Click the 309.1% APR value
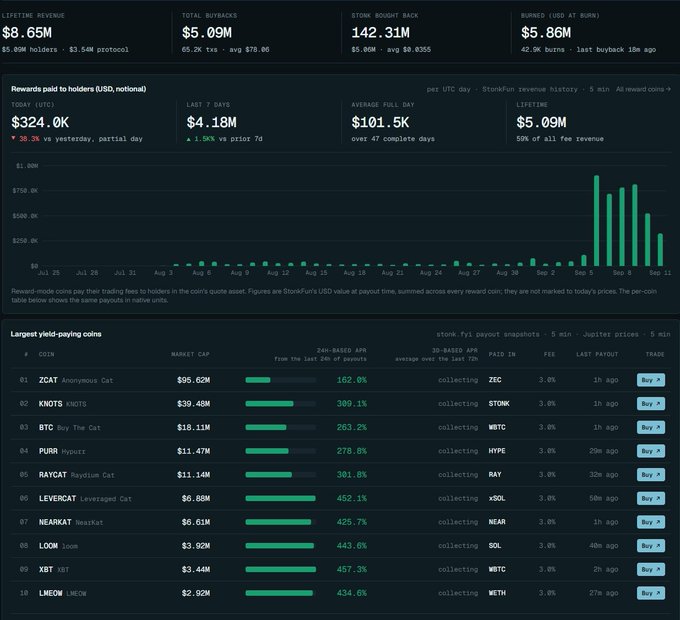The height and width of the screenshot is (620, 680). pyautogui.click(x=352, y=404)
